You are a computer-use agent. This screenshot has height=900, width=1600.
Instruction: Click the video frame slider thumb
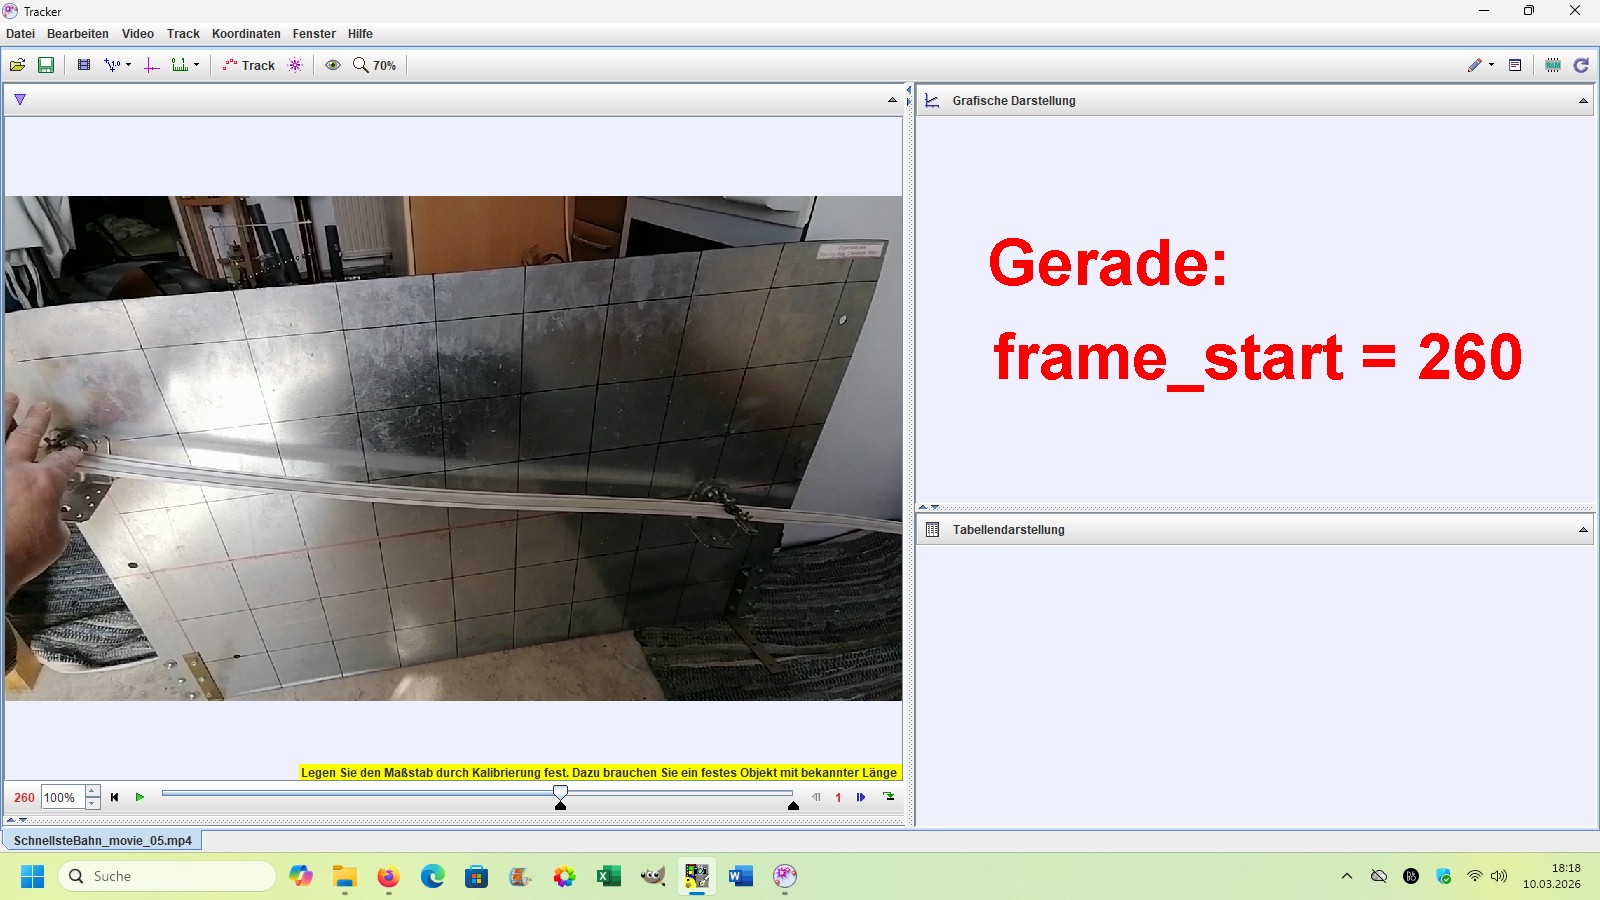point(560,793)
